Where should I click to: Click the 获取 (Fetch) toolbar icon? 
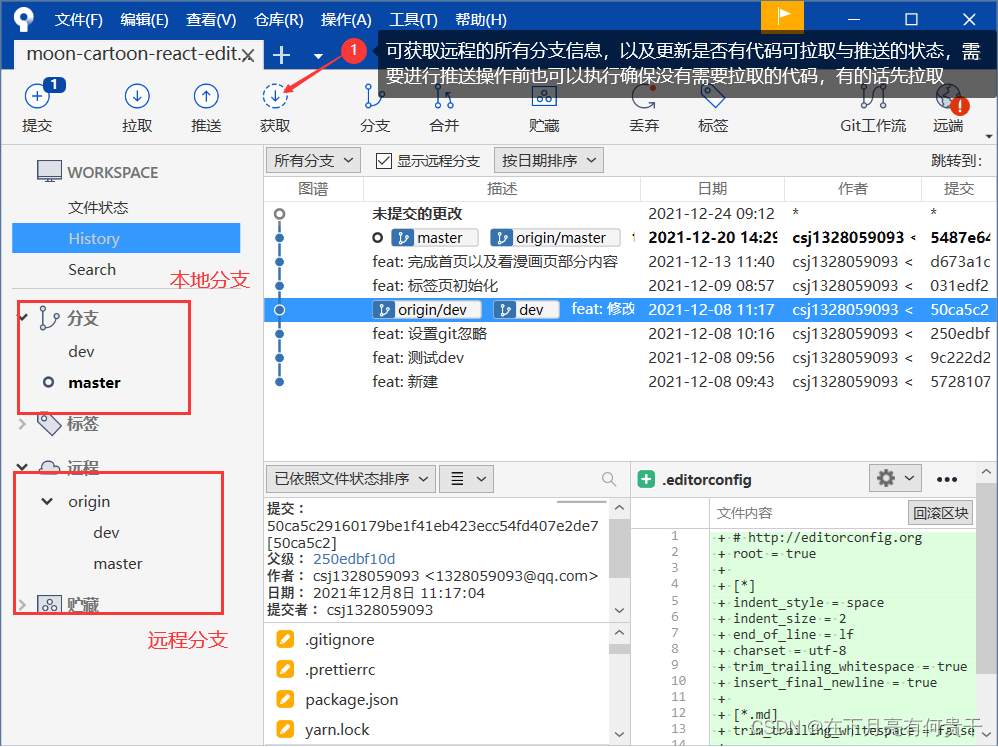(275, 97)
